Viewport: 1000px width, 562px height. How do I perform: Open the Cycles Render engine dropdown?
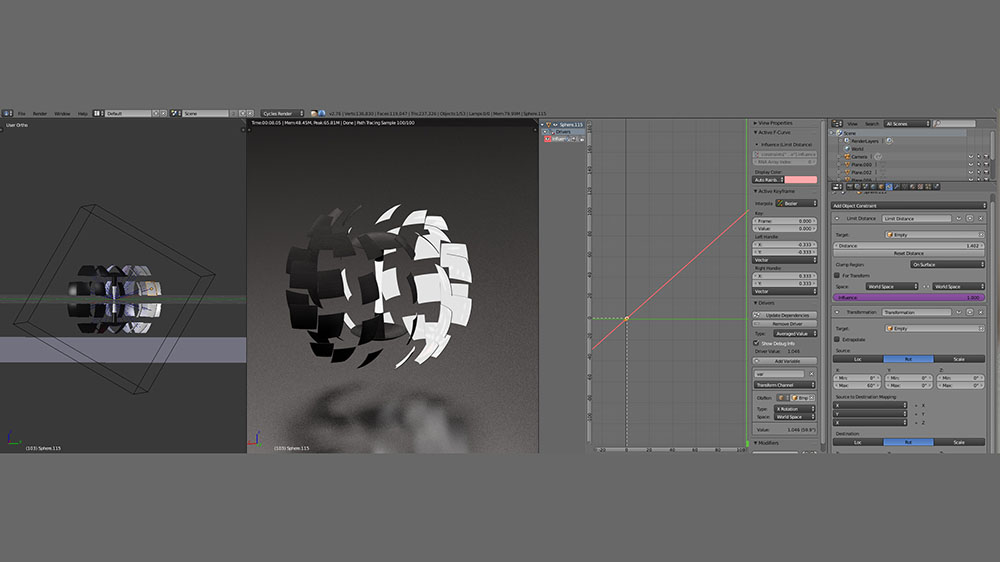tap(283, 114)
